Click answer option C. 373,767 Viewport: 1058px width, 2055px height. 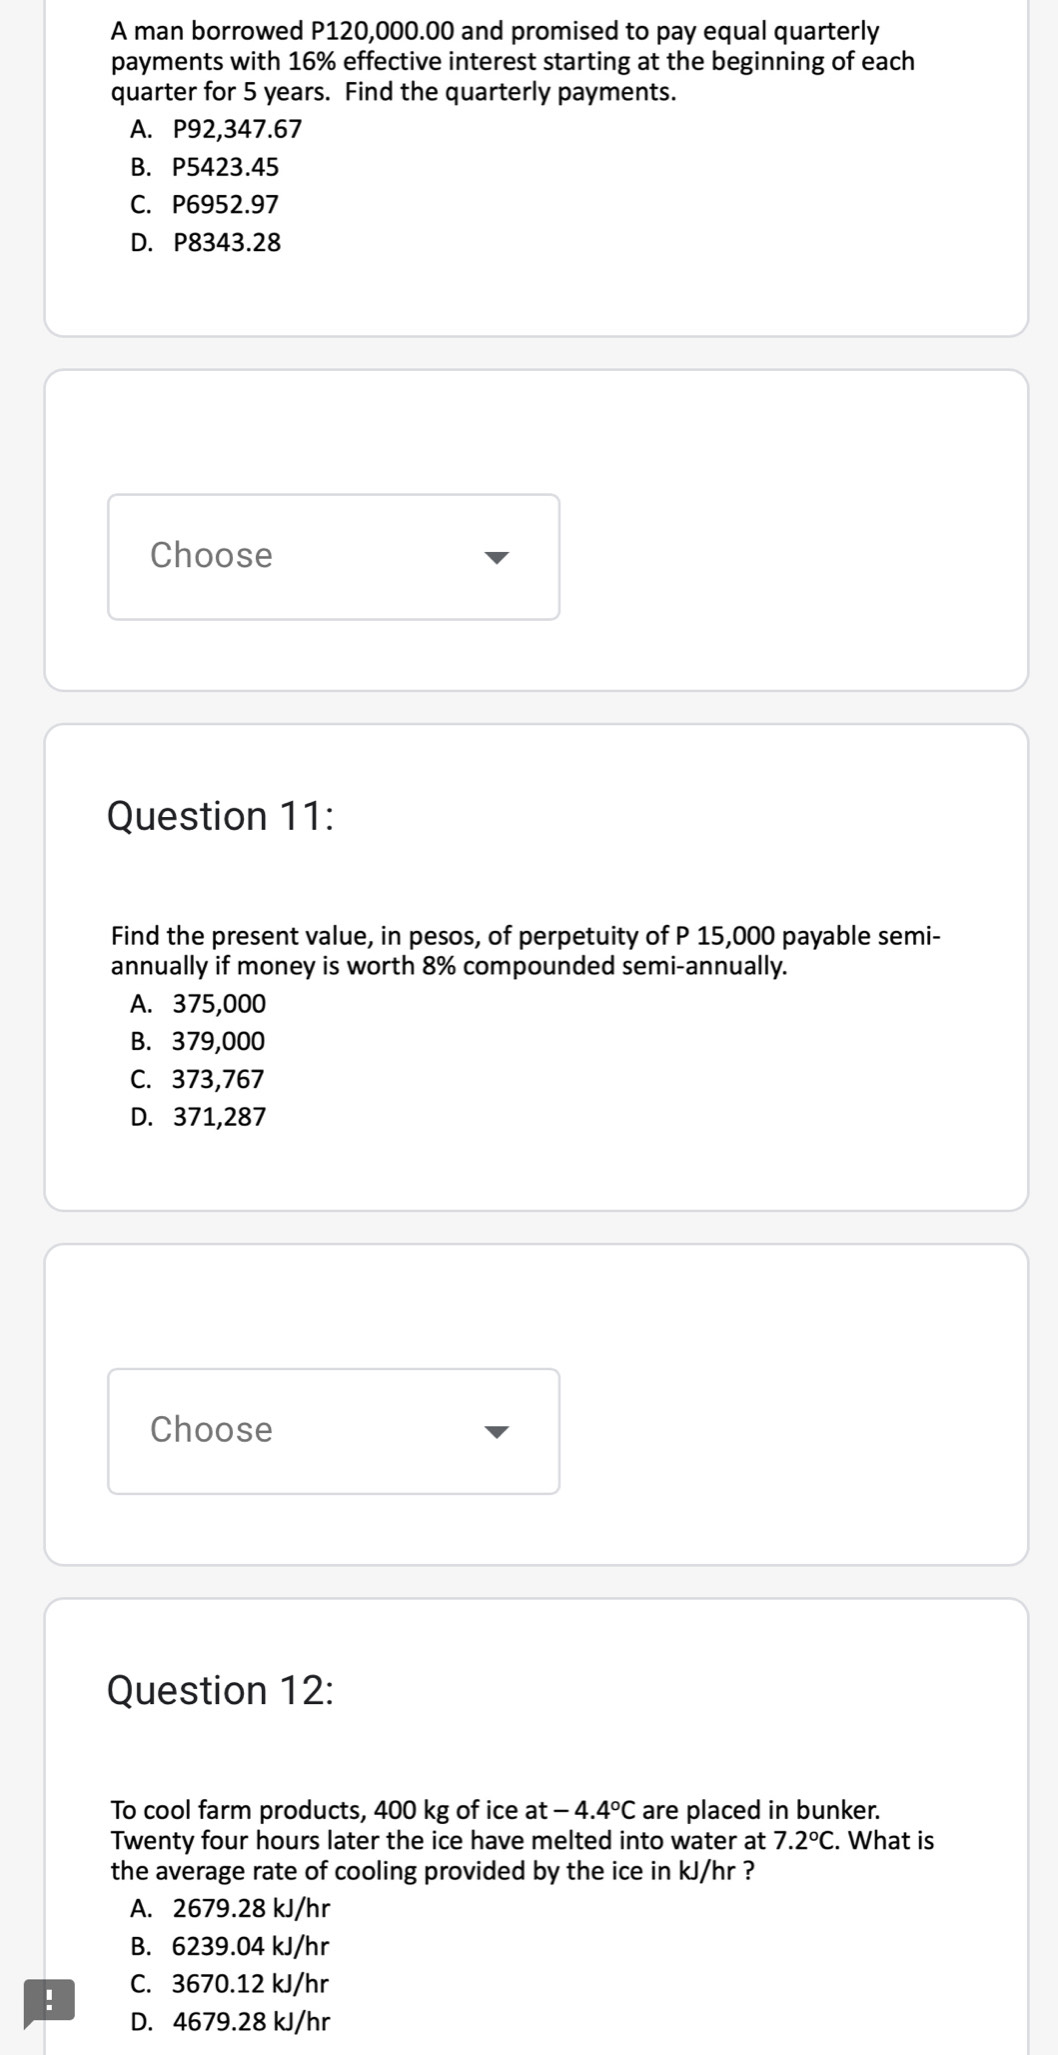[198, 1079]
